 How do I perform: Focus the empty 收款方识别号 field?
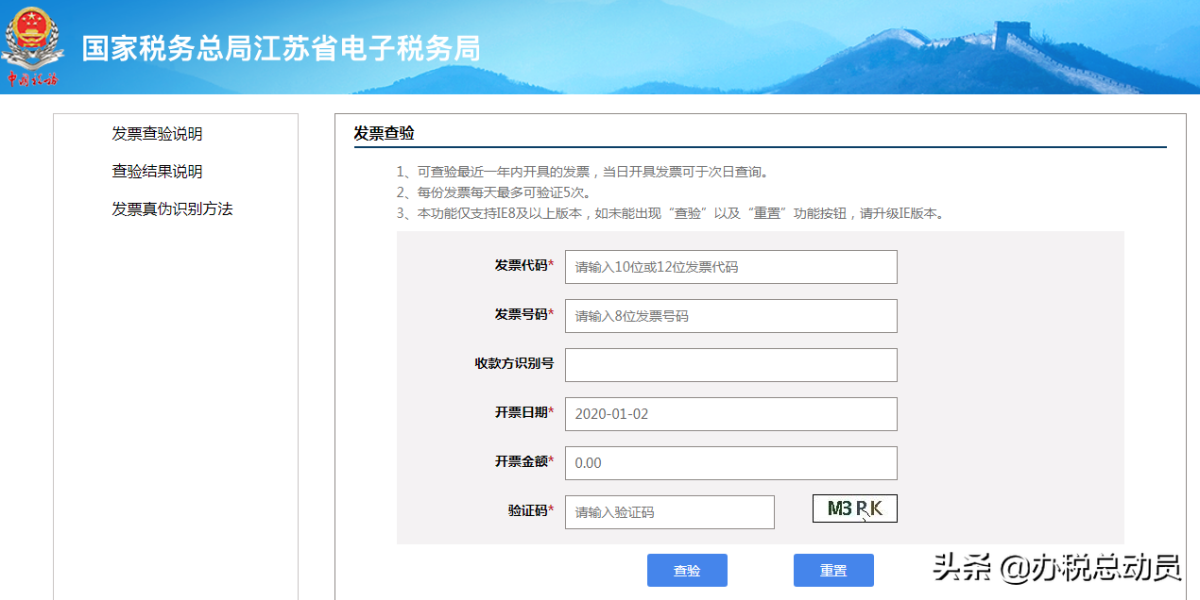pyautogui.click(x=730, y=365)
